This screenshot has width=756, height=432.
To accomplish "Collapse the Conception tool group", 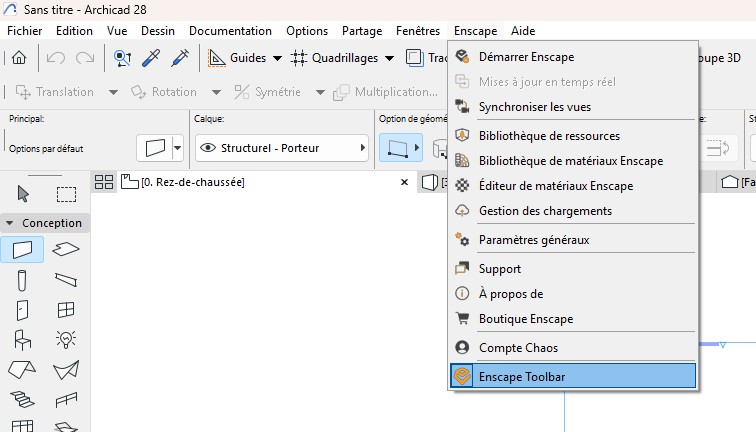I will coord(9,223).
